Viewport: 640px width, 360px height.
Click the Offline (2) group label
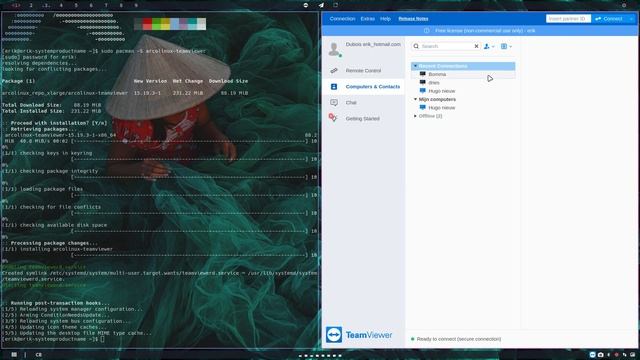pyautogui.click(x=430, y=116)
